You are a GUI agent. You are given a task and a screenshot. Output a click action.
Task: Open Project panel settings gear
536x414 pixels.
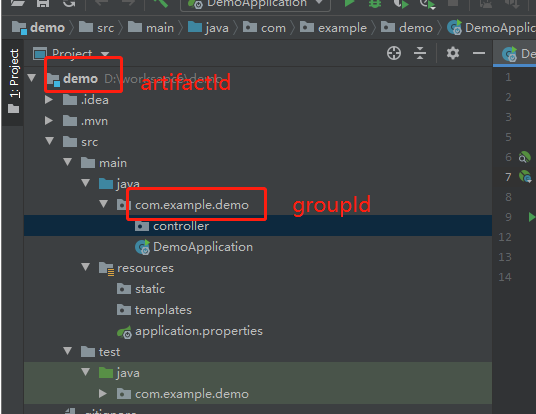pyautogui.click(x=453, y=53)
